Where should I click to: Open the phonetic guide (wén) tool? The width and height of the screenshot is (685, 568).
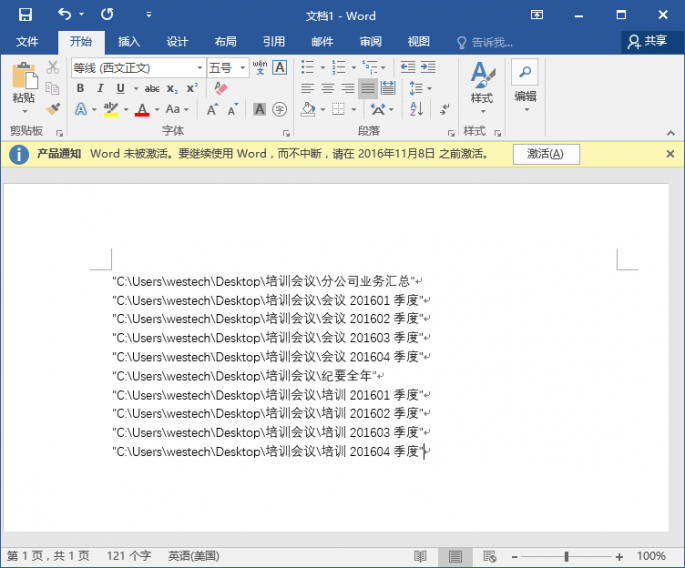pyautogui.click(x=260, y=67)
